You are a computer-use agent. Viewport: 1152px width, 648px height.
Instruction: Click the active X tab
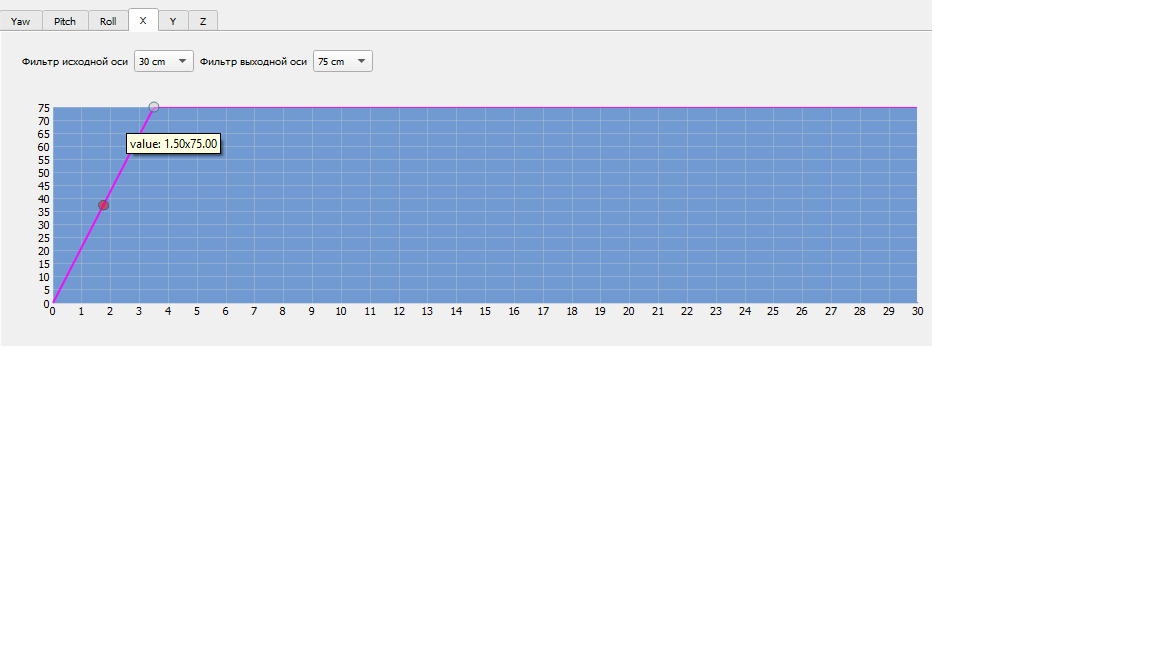143,20
